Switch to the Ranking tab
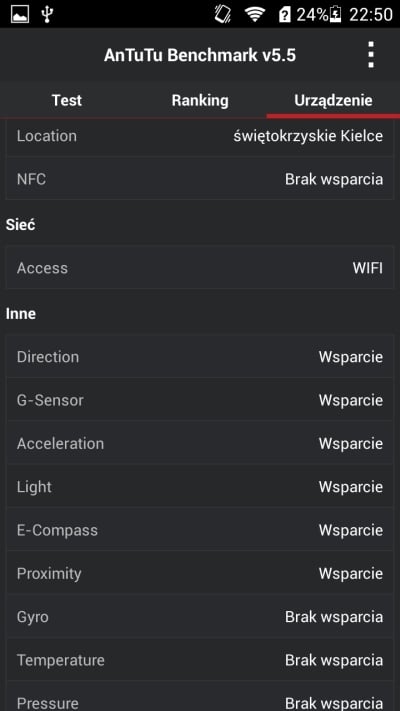 point(200,100)
